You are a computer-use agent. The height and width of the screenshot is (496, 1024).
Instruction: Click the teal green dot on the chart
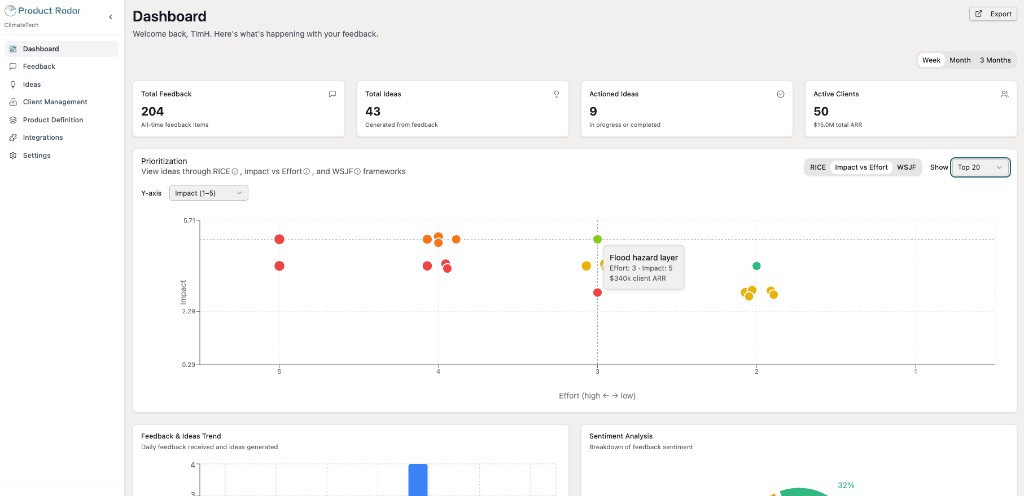tap(756, 265)
